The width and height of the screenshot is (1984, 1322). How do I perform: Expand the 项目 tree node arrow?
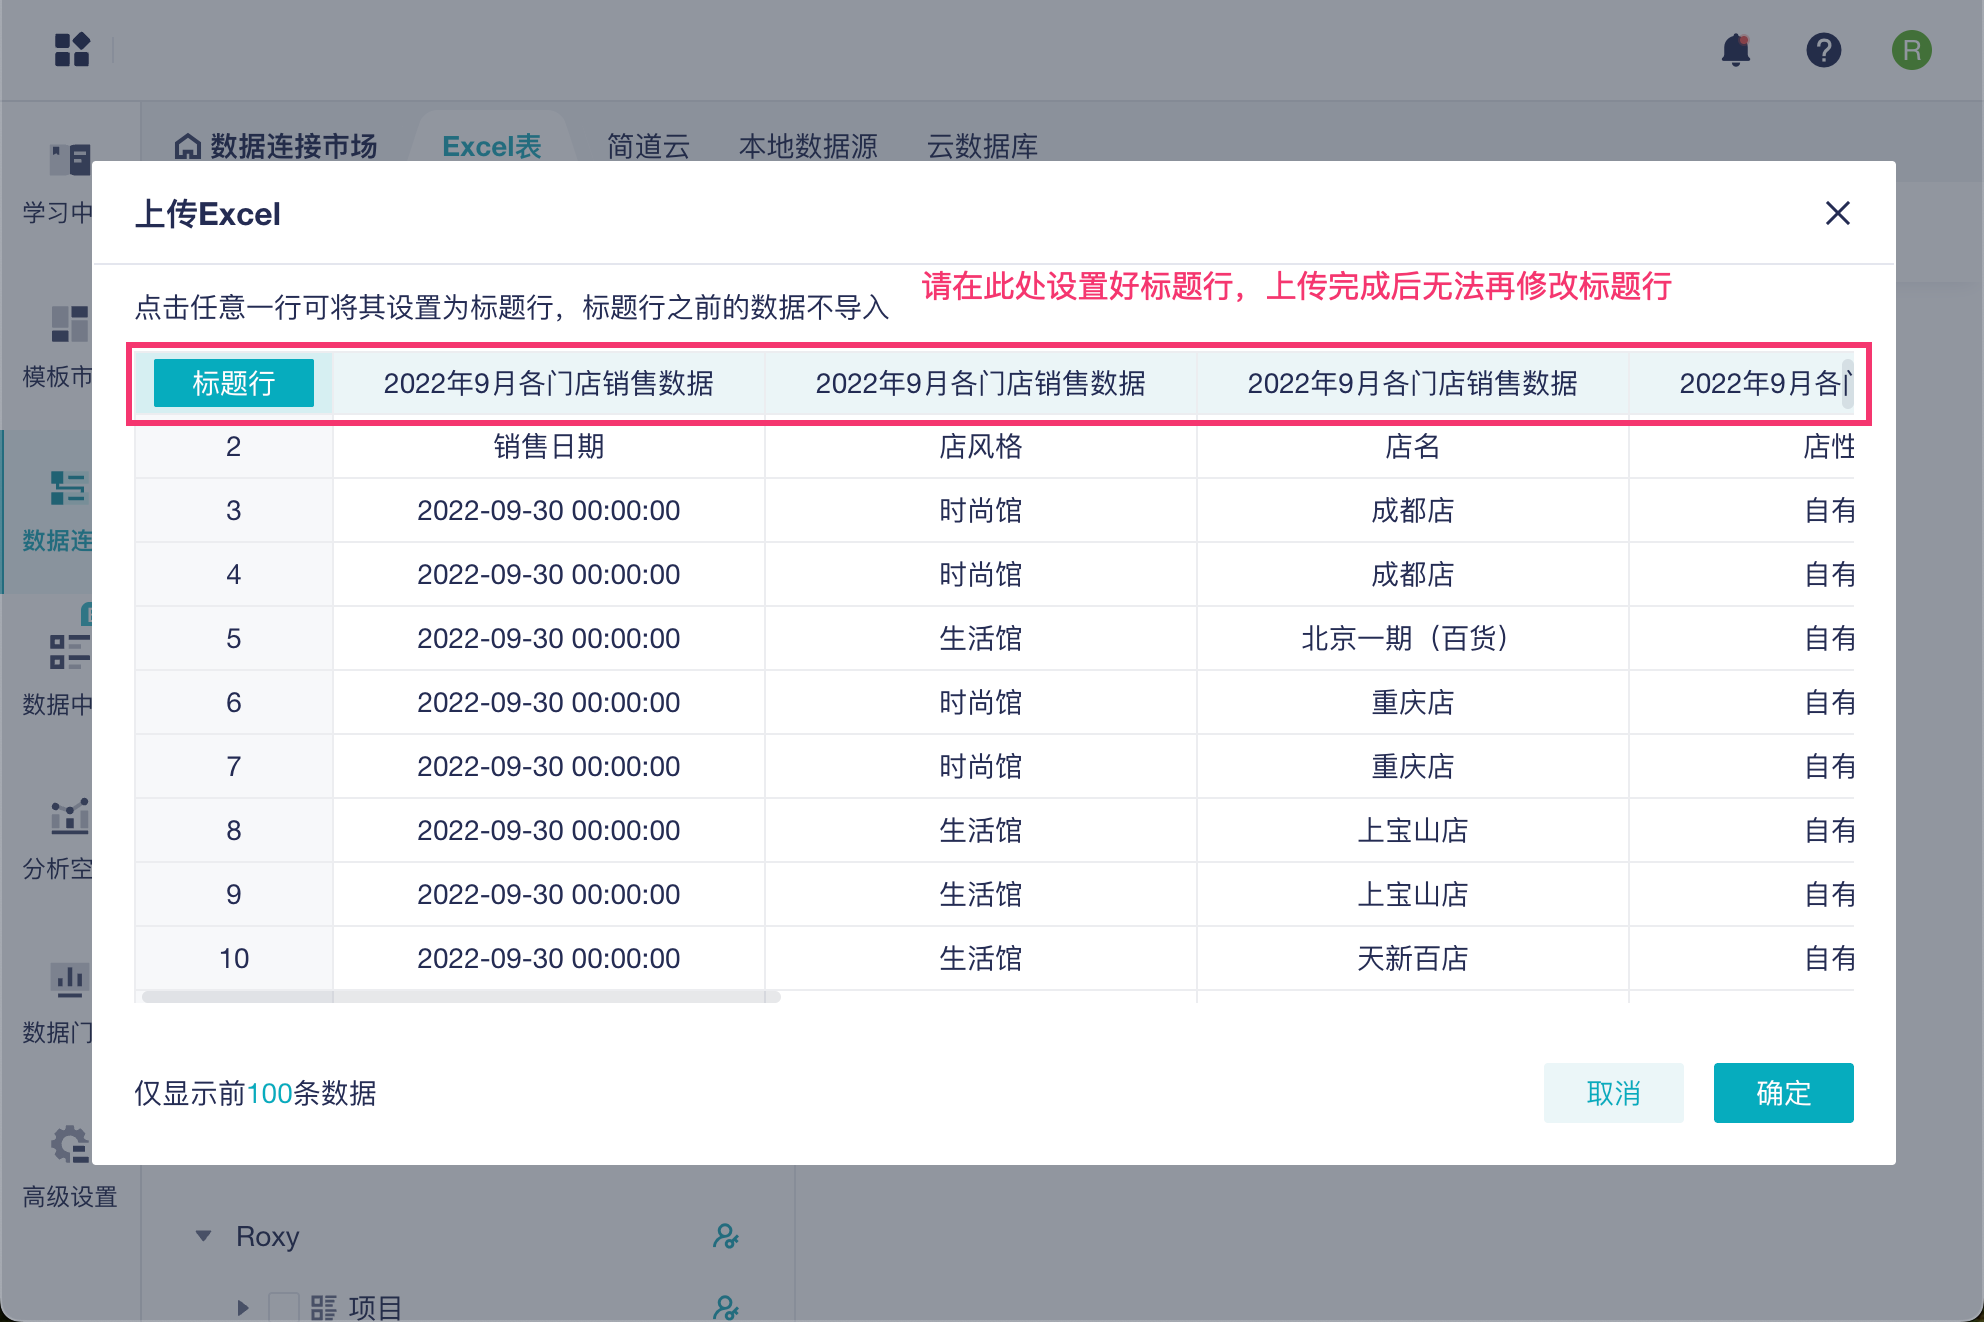pyautogui.click(x=241, y=1305)
